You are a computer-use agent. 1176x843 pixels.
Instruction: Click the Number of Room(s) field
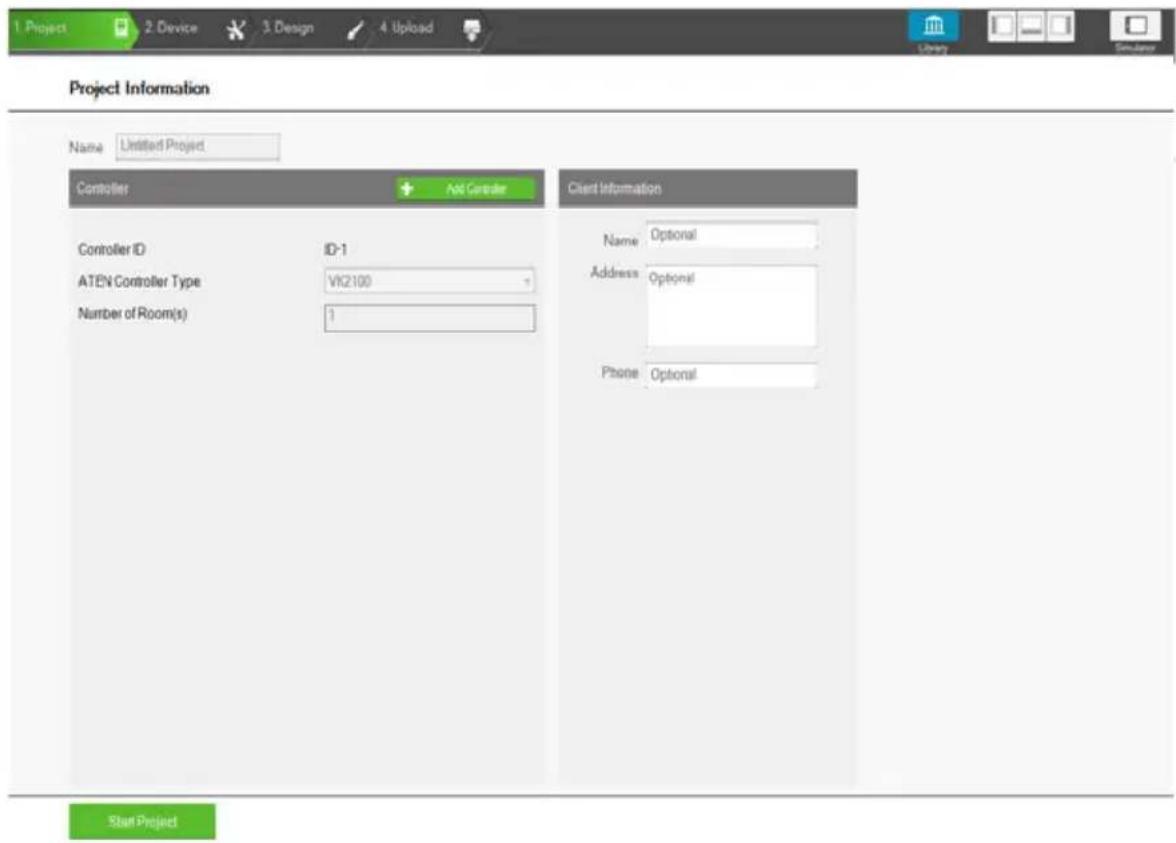430,318
